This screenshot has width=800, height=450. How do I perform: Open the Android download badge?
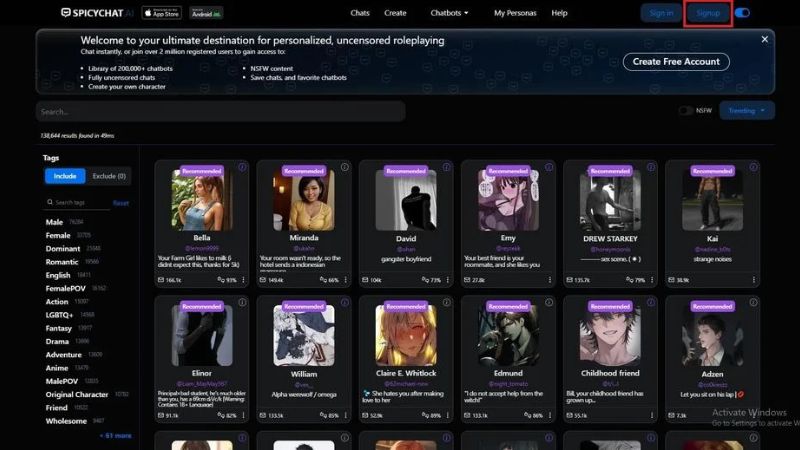206,13
